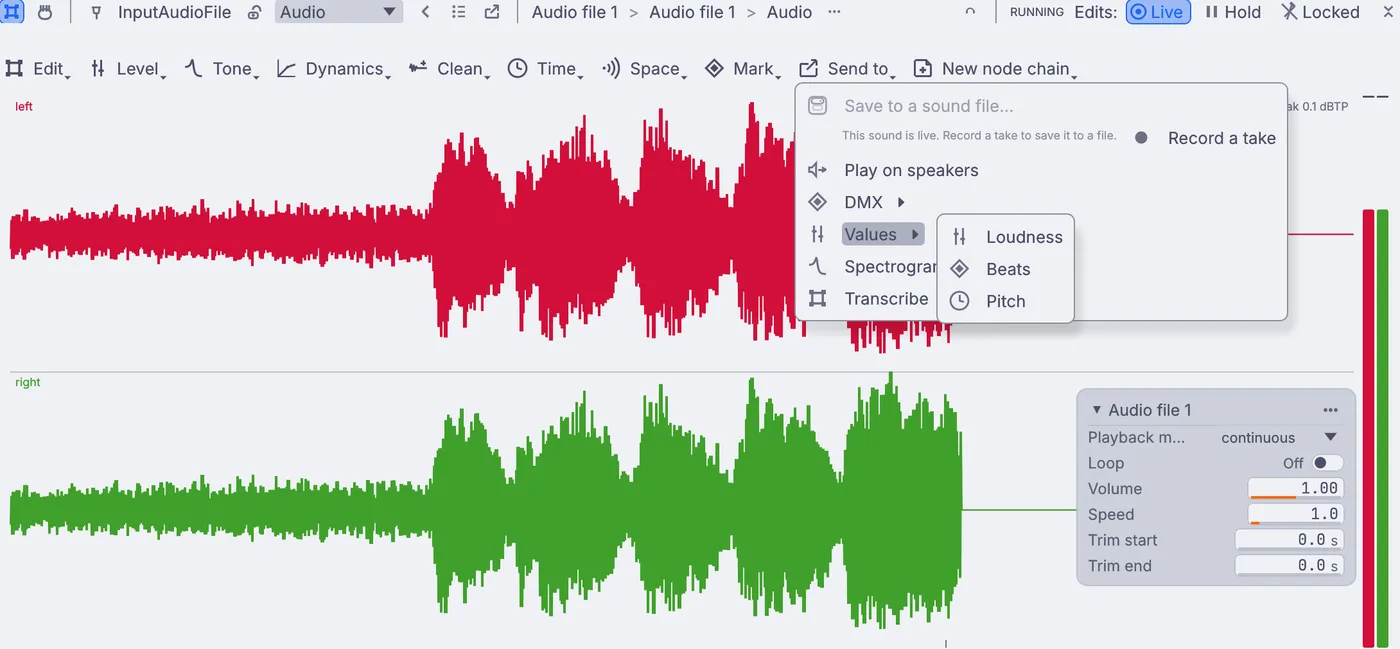The height and width of the screenshot is (649, 1400).
Task: Click the New node chain plus icon
Action: tap(923, 68)
